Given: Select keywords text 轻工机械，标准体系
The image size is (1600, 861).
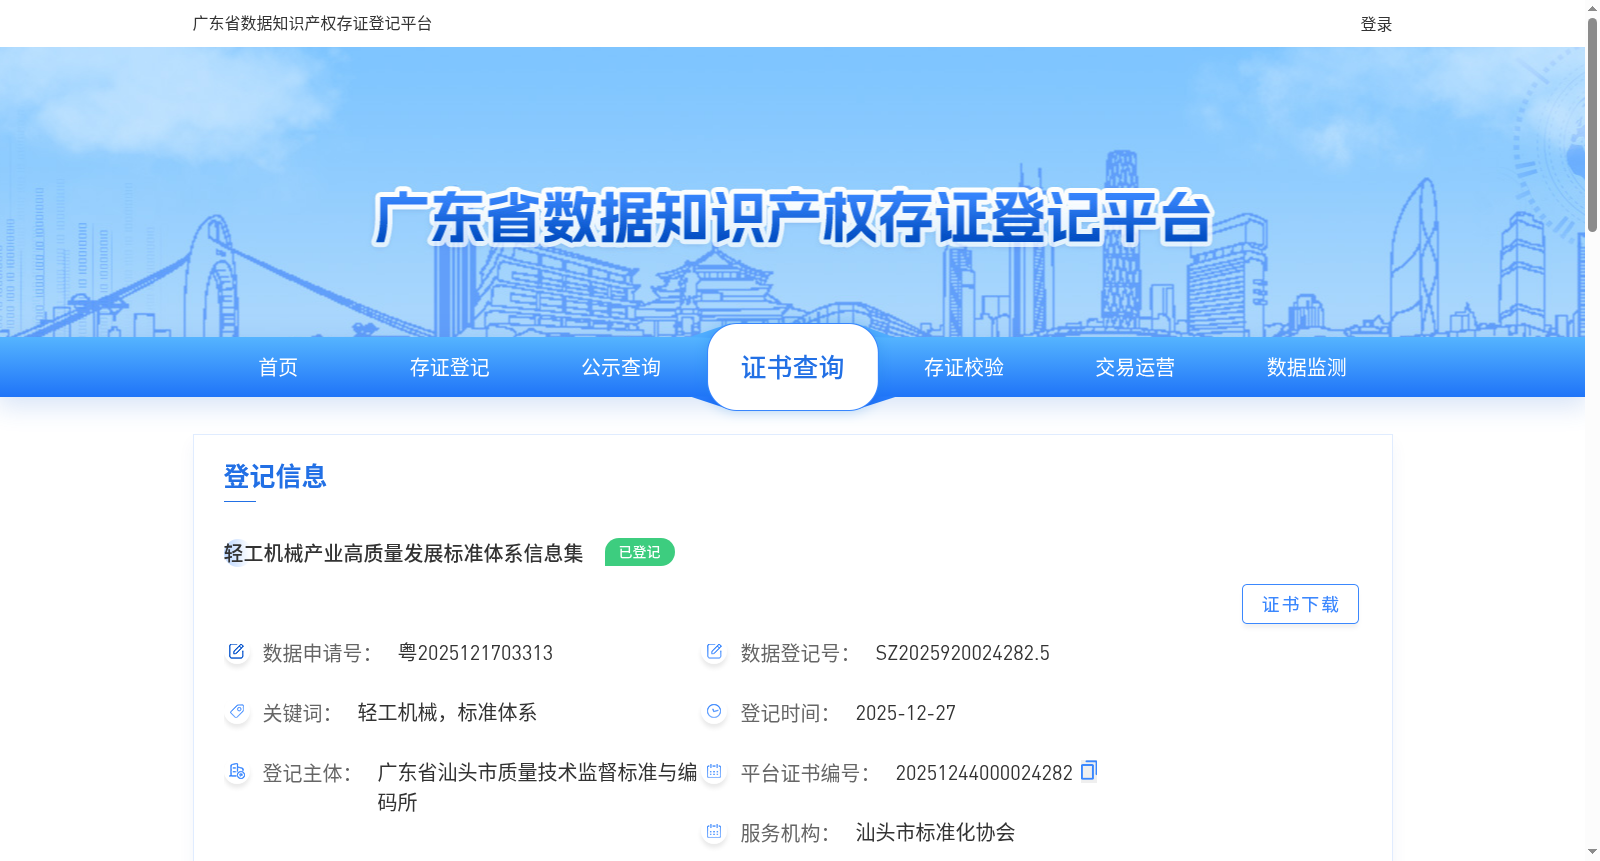Looking at the screenshot, I should (x=447, y=713).
